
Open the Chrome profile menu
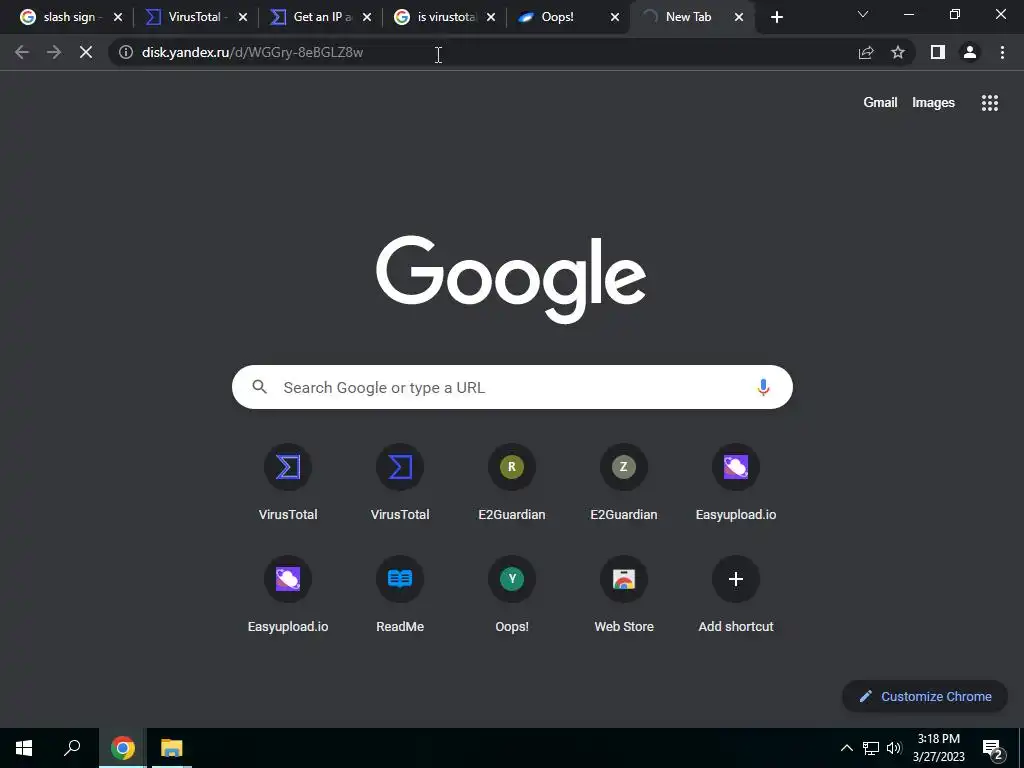(x=970, y=52)
